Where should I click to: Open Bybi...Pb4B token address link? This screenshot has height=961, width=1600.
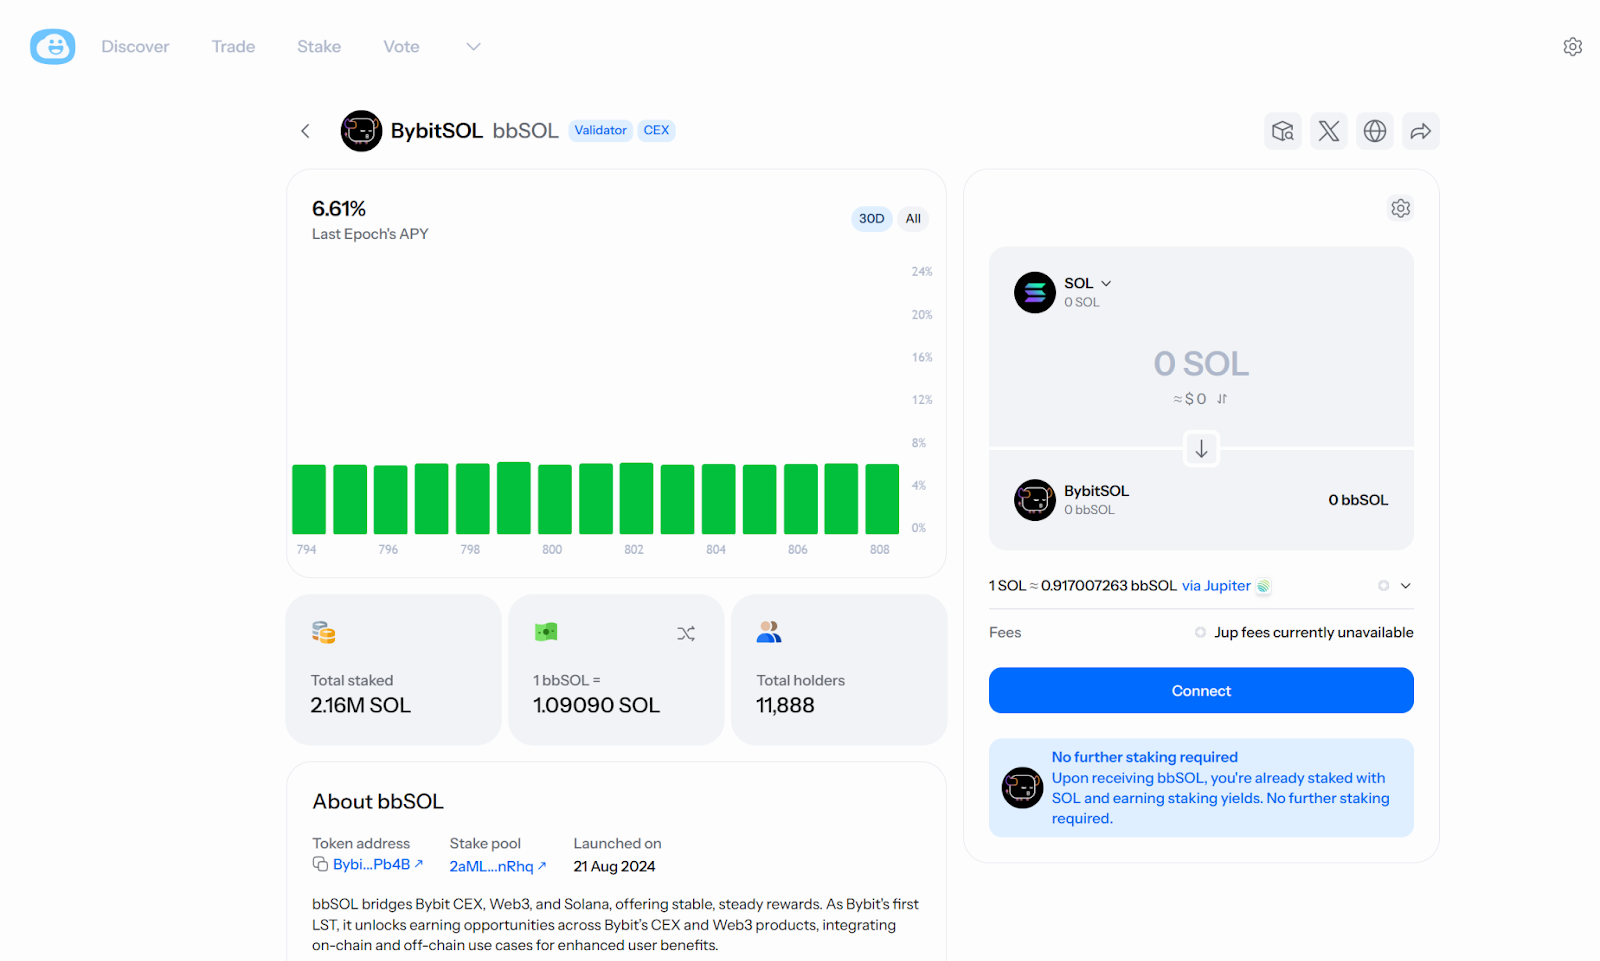click(378, 864)
